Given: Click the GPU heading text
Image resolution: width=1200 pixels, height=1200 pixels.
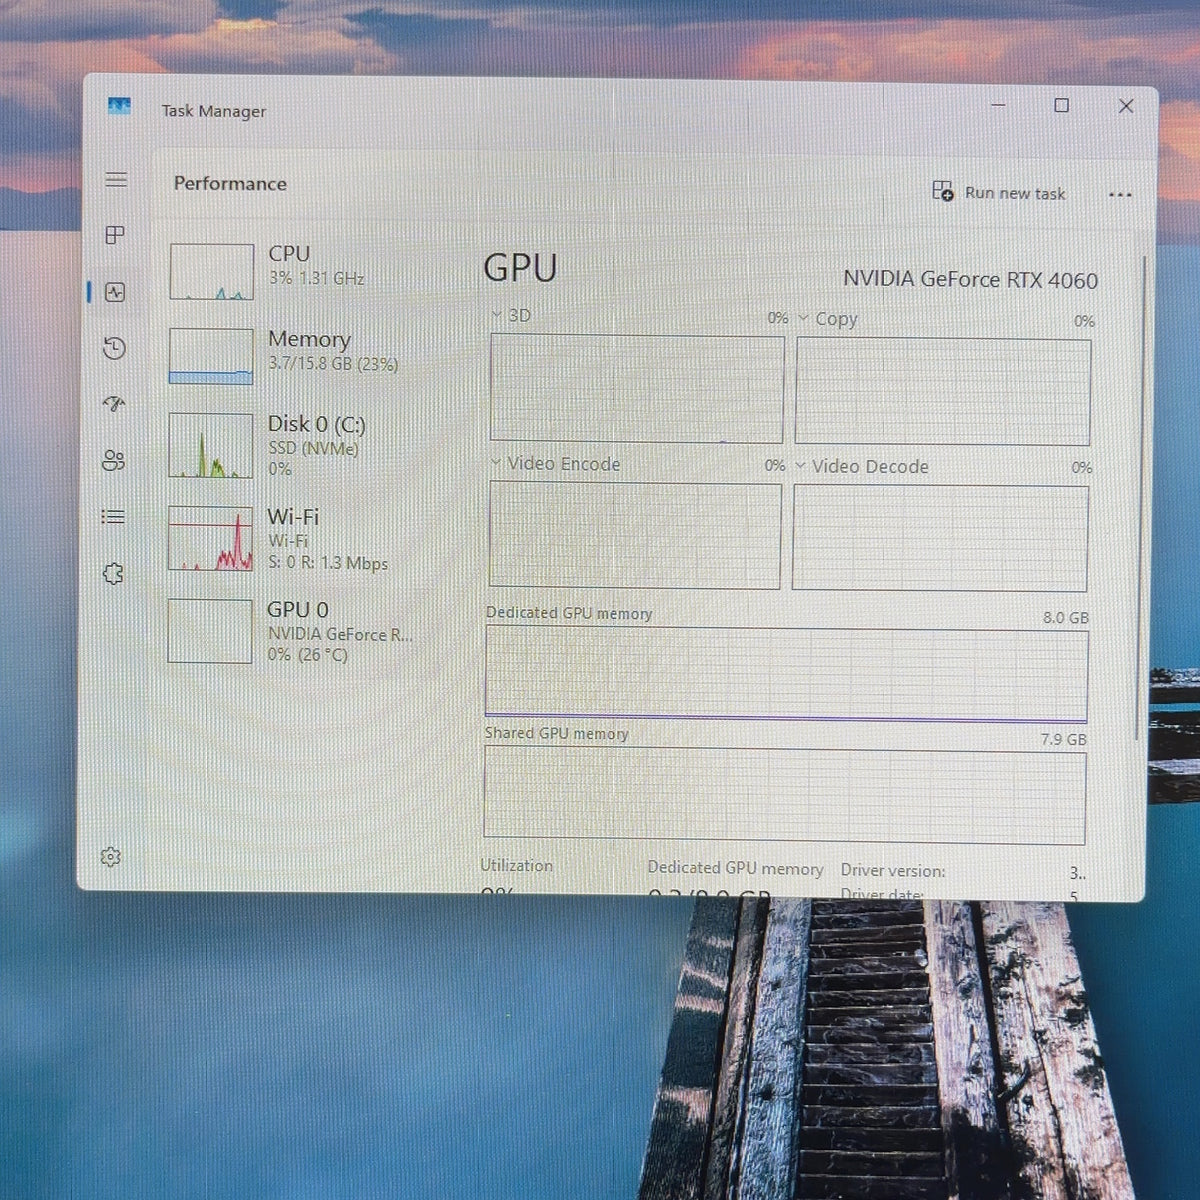Looking at the screenshot, I should pos(520,268).
